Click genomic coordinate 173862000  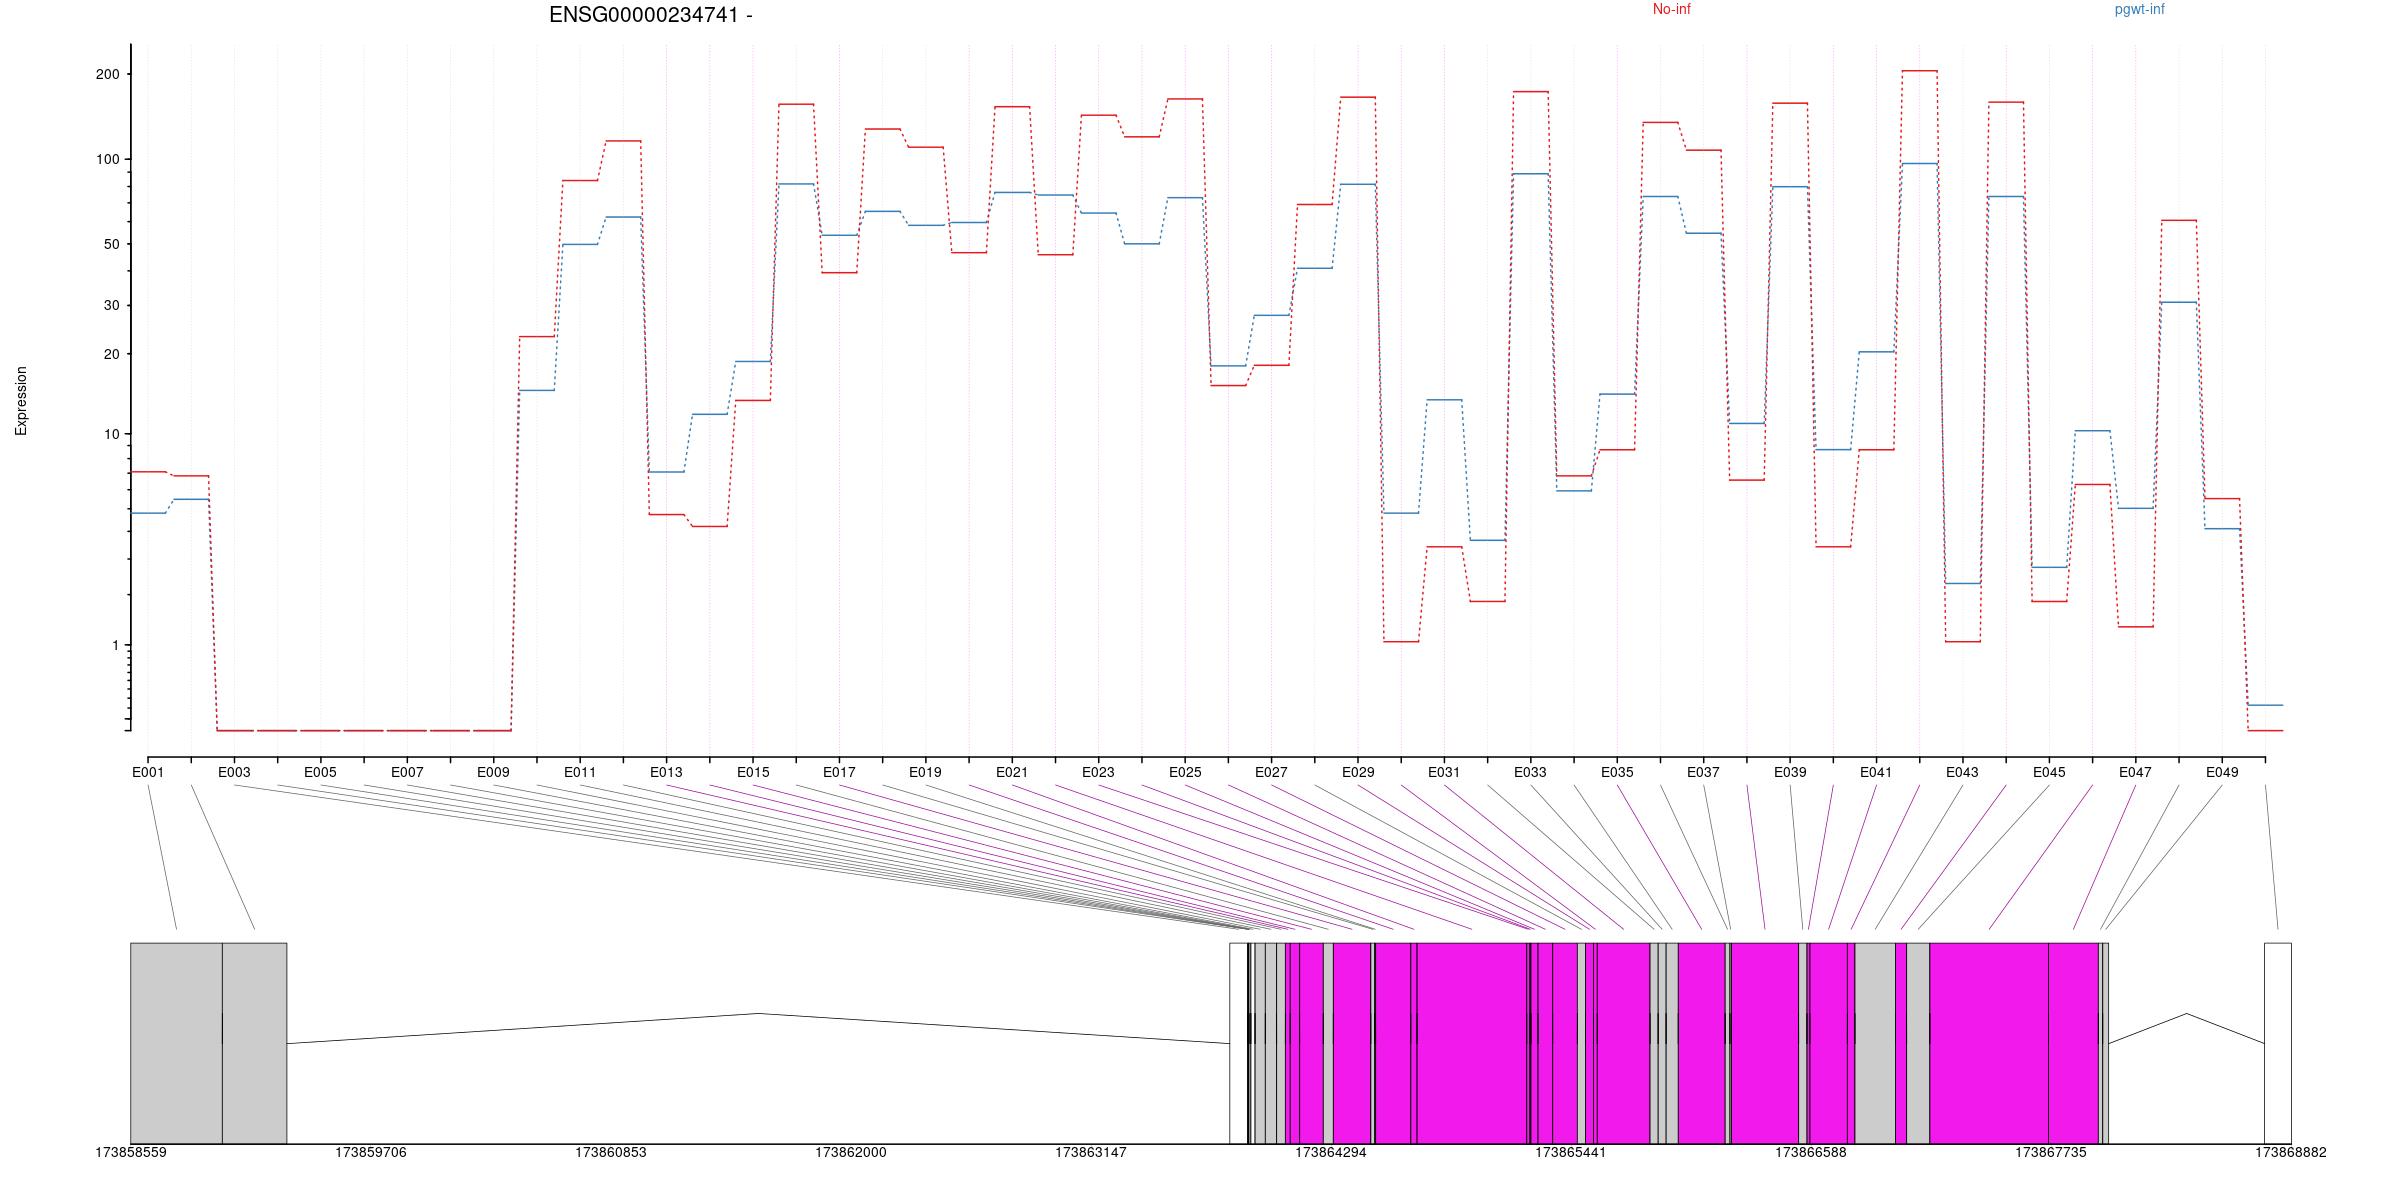pos(850,1153)
